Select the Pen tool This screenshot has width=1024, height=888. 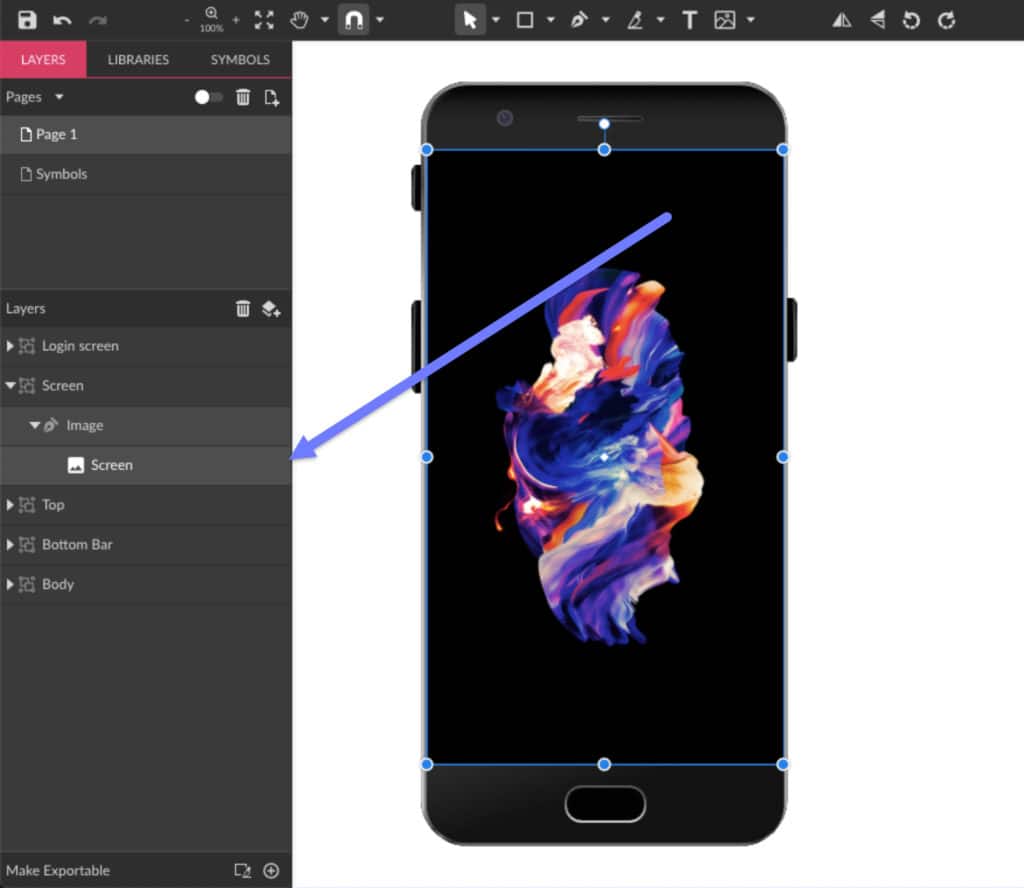579,20
